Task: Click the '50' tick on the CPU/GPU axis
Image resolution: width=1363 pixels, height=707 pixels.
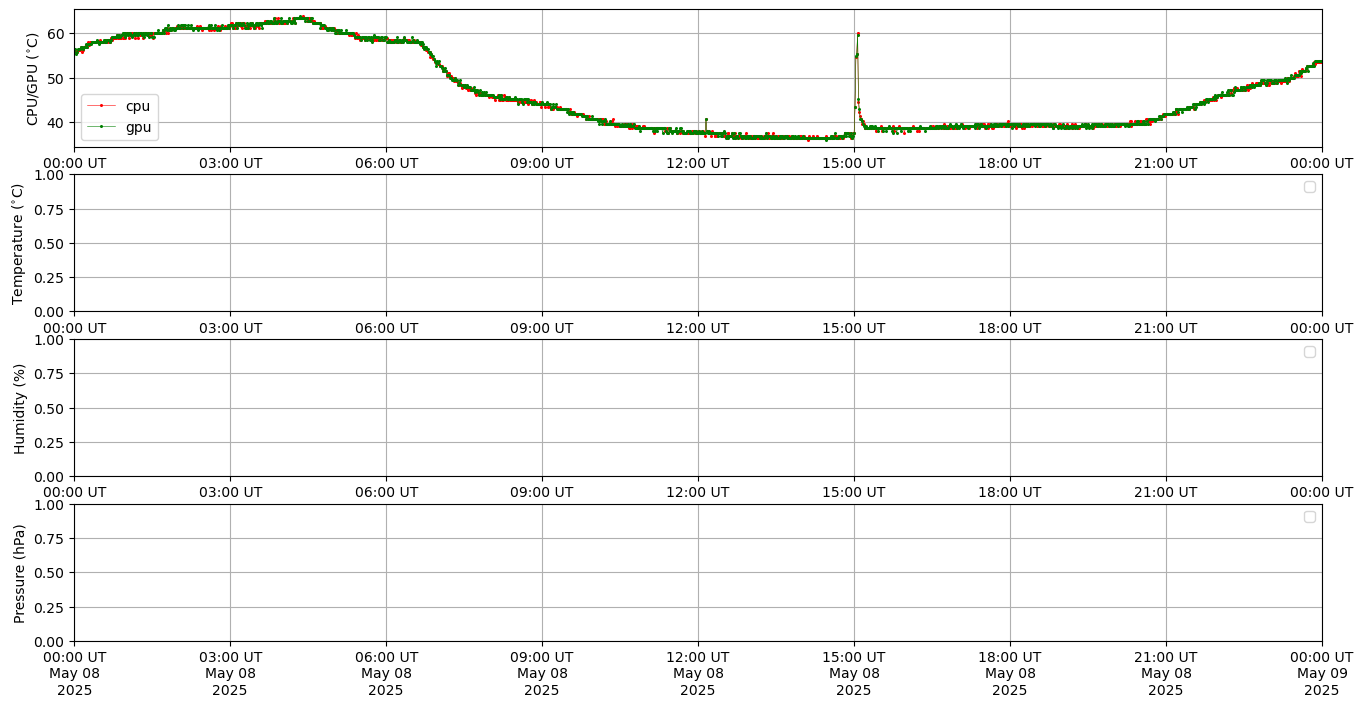Action: (56, 78)
